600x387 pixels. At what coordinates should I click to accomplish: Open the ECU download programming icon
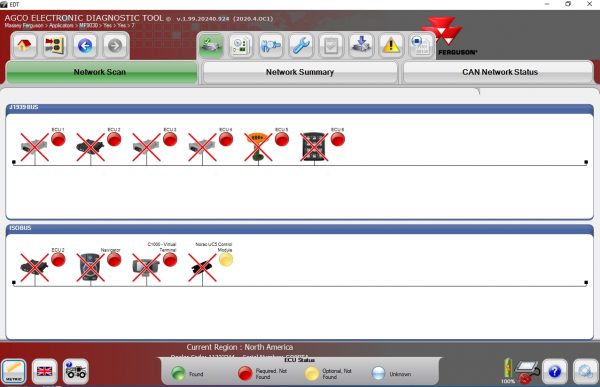[x=360, y=46]
